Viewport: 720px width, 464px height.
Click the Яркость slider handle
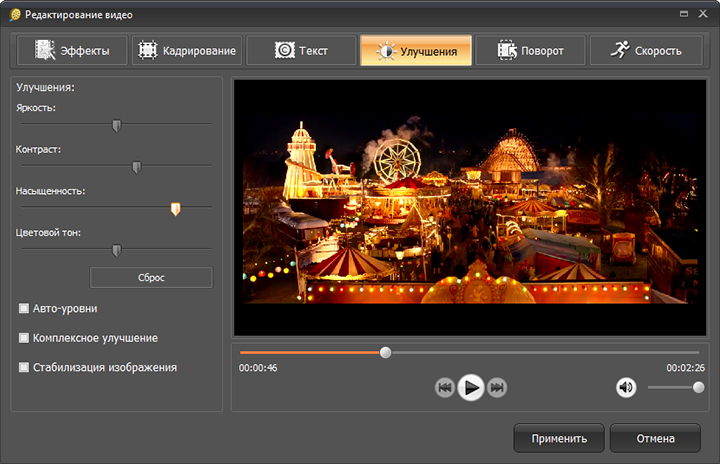[116, 125]
